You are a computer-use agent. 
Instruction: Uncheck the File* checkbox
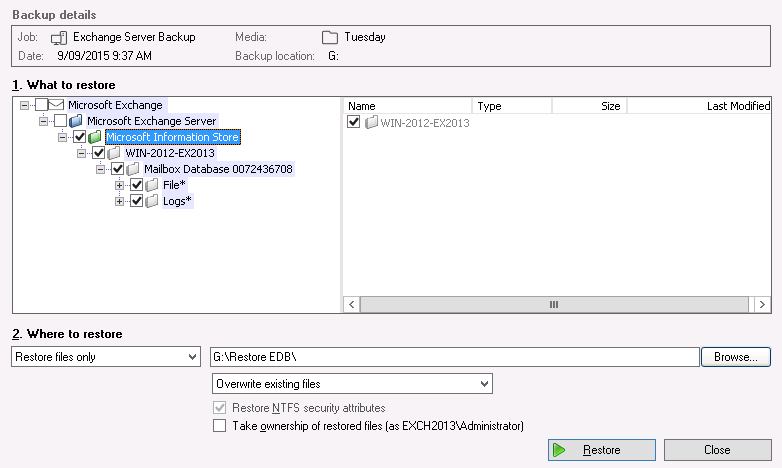pos(137,185)
